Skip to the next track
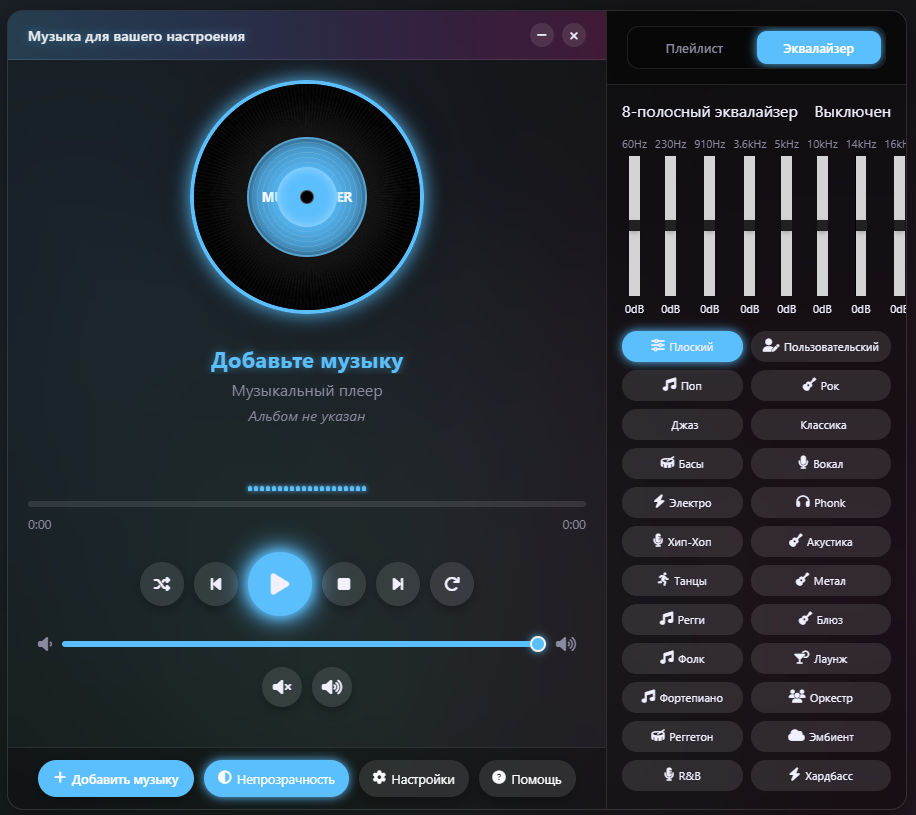The height and width of the screenshot is (815, 916). coord(398,584)
